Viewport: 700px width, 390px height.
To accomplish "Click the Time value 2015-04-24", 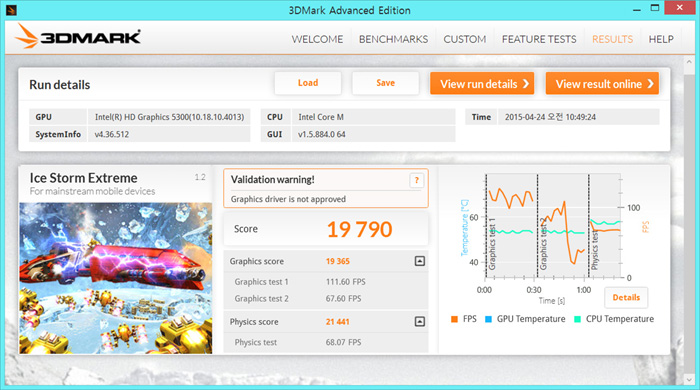I will 579,117.
